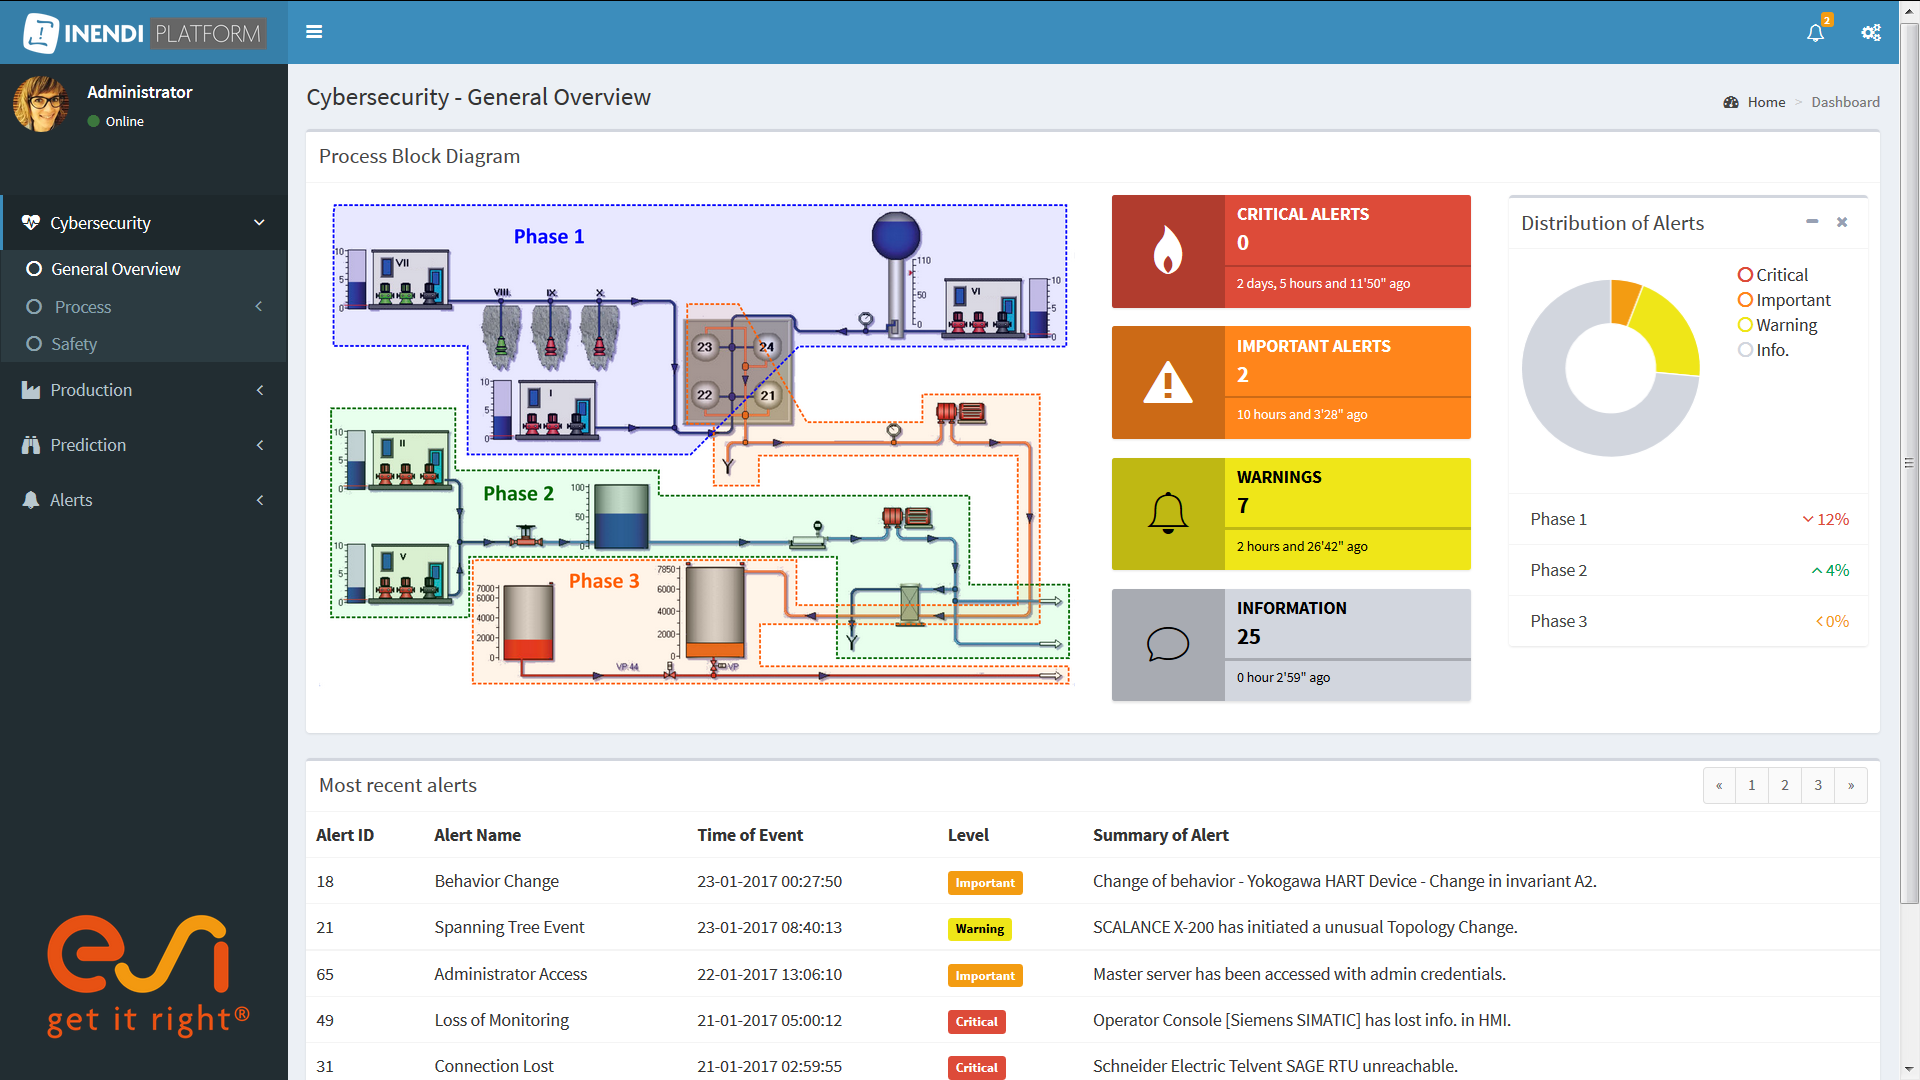1920x1080 pixels.
Task: Select the Info legend radio circle
Action: click(x=1745, y=350)
